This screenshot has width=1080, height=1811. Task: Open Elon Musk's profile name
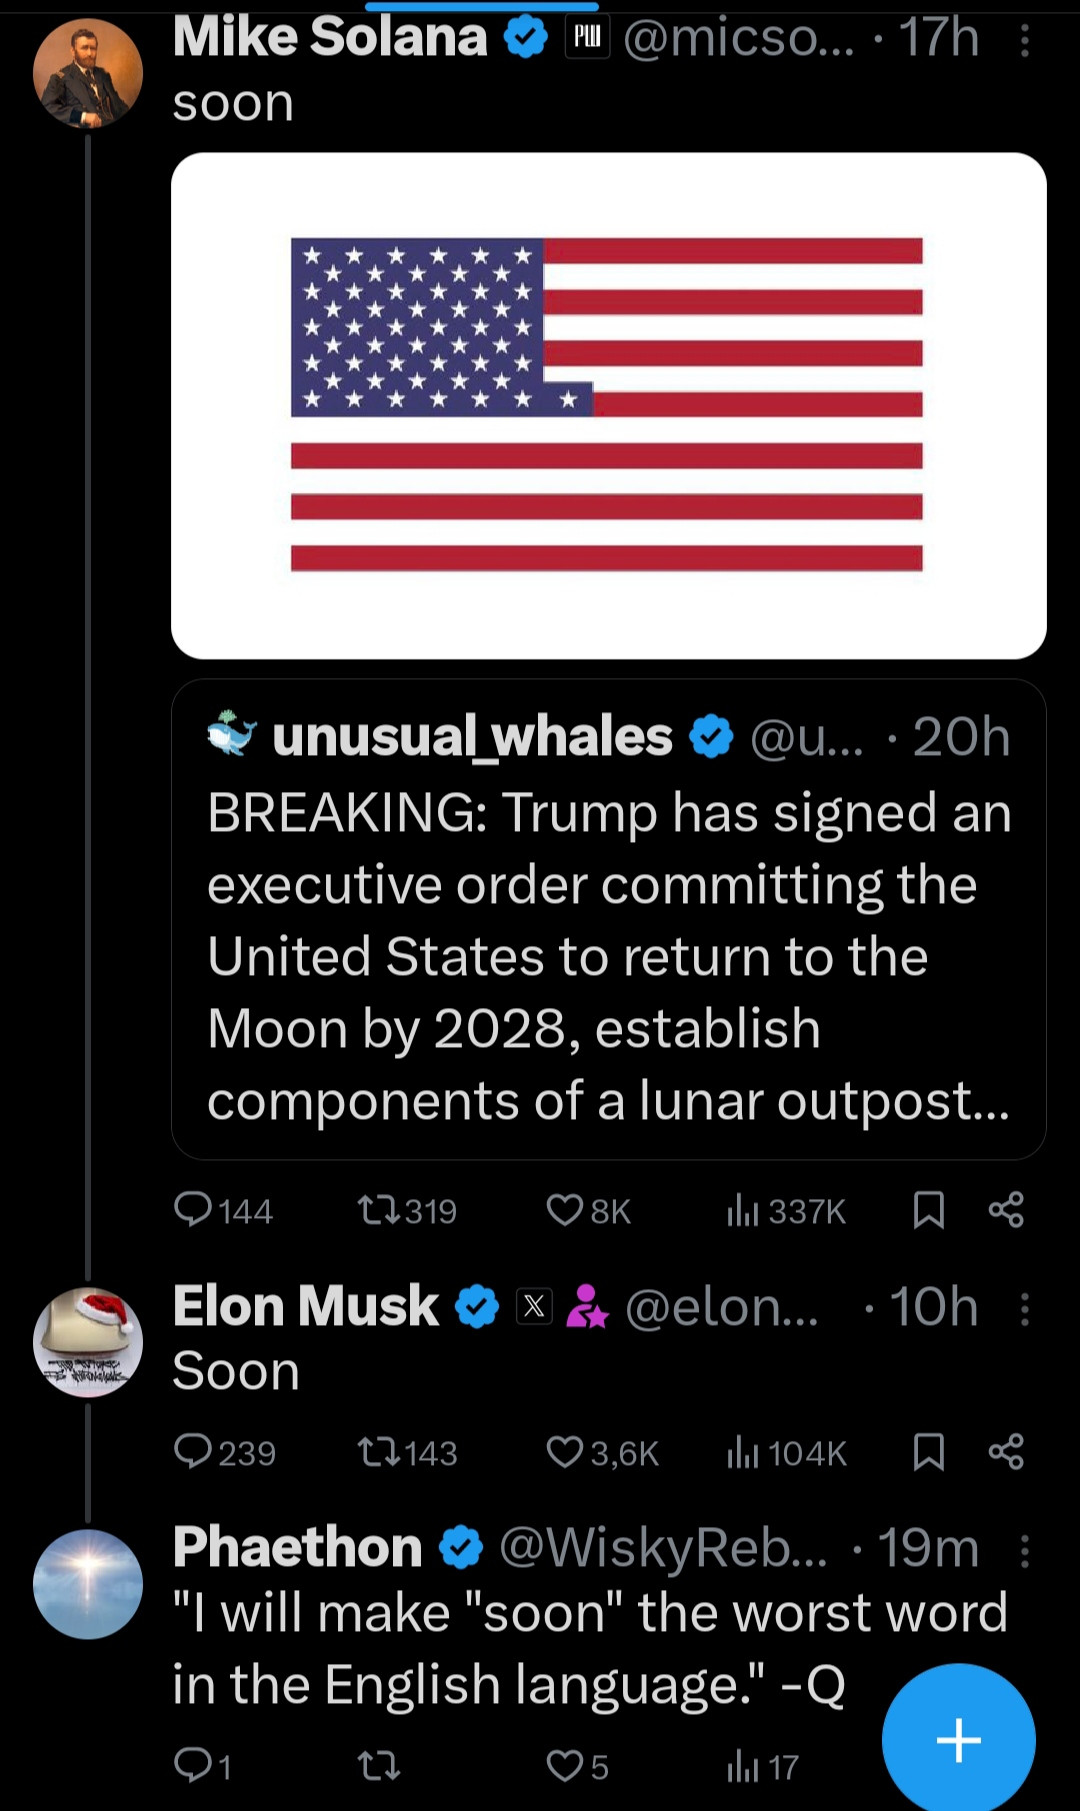(x=306, y=1306)
